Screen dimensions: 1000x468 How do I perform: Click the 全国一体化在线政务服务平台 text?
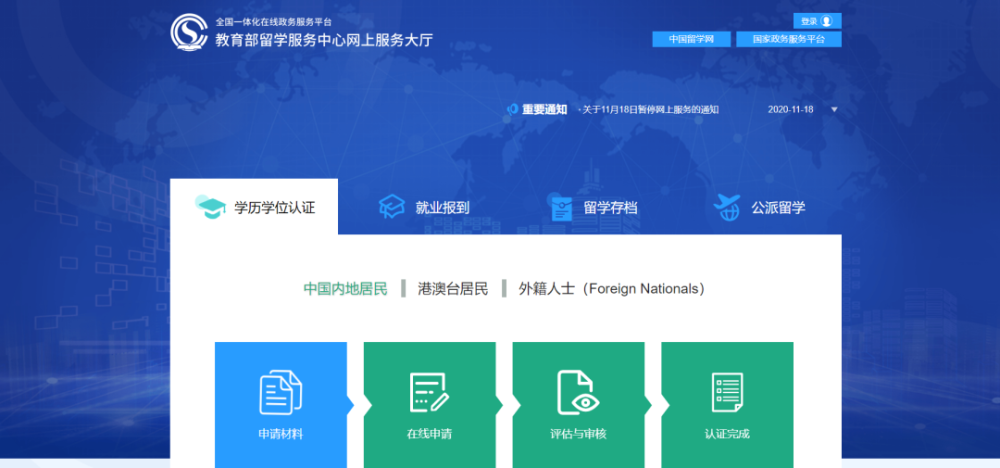tap(274, 22)
